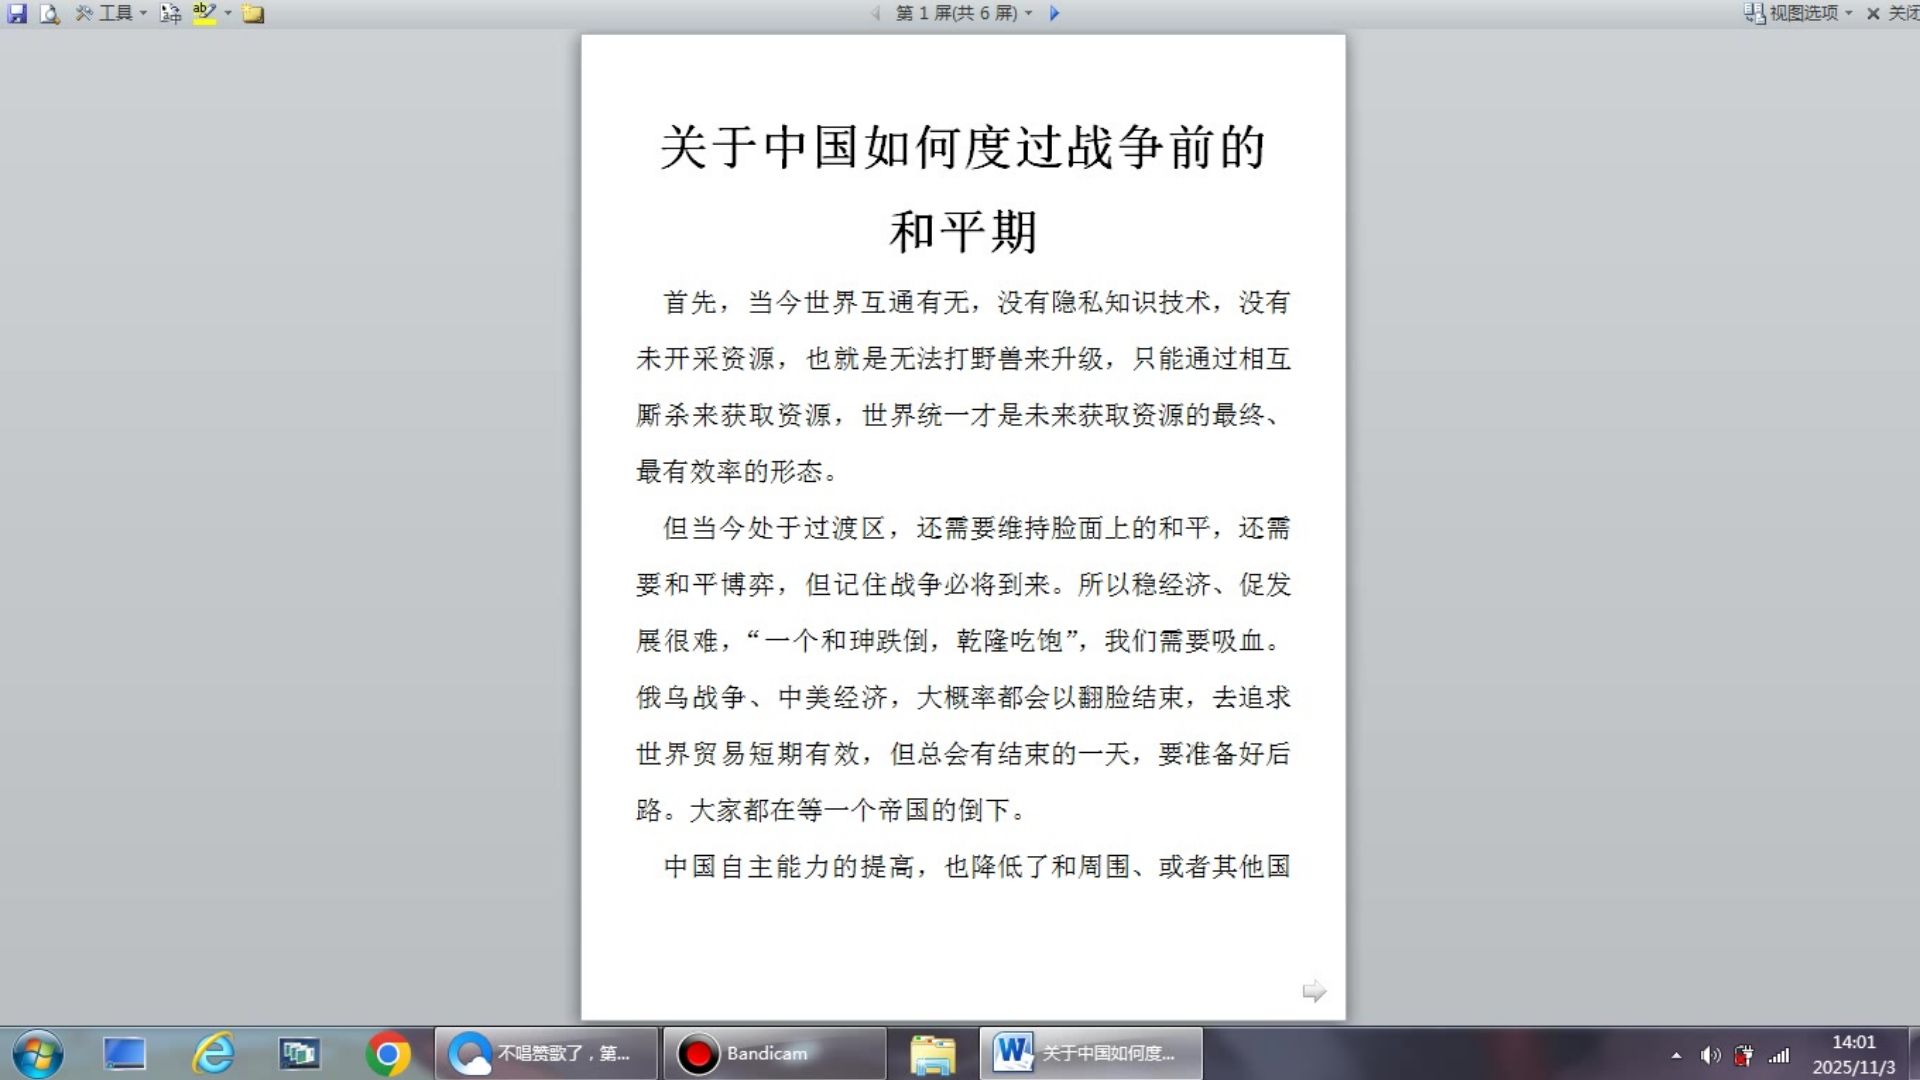The width and height of the screenshot is (1920, 1080).
Task: Save the document using the Save icon
Action: coord(18,14)
